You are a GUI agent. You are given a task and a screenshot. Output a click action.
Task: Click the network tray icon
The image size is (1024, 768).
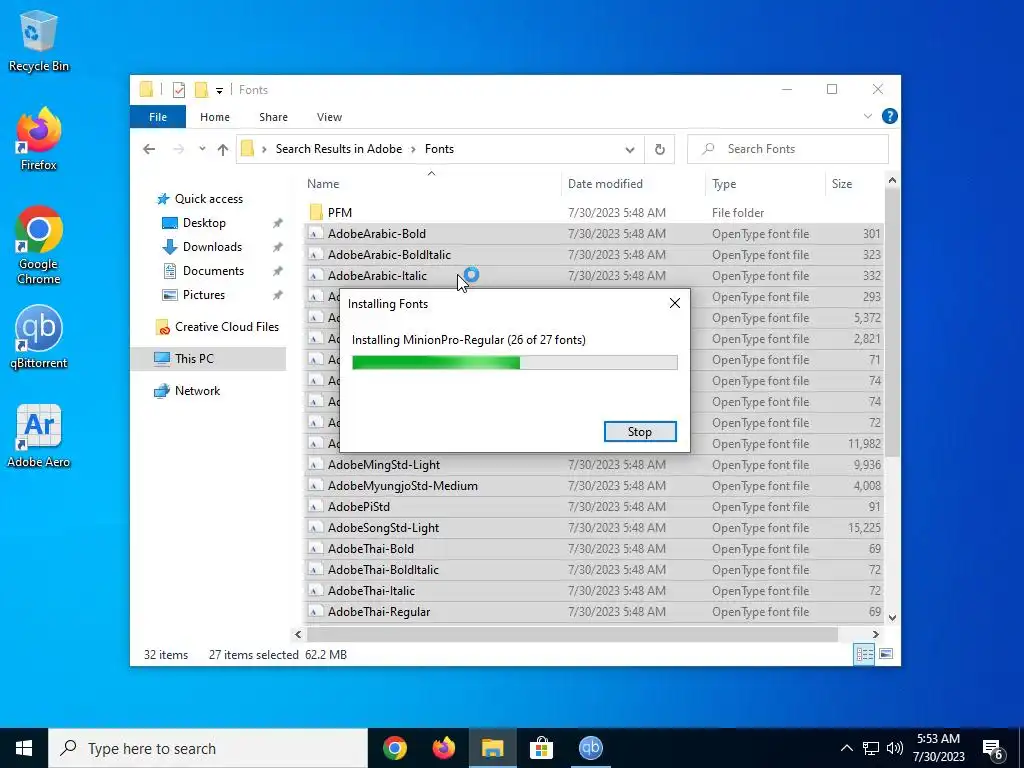point(871,748)
